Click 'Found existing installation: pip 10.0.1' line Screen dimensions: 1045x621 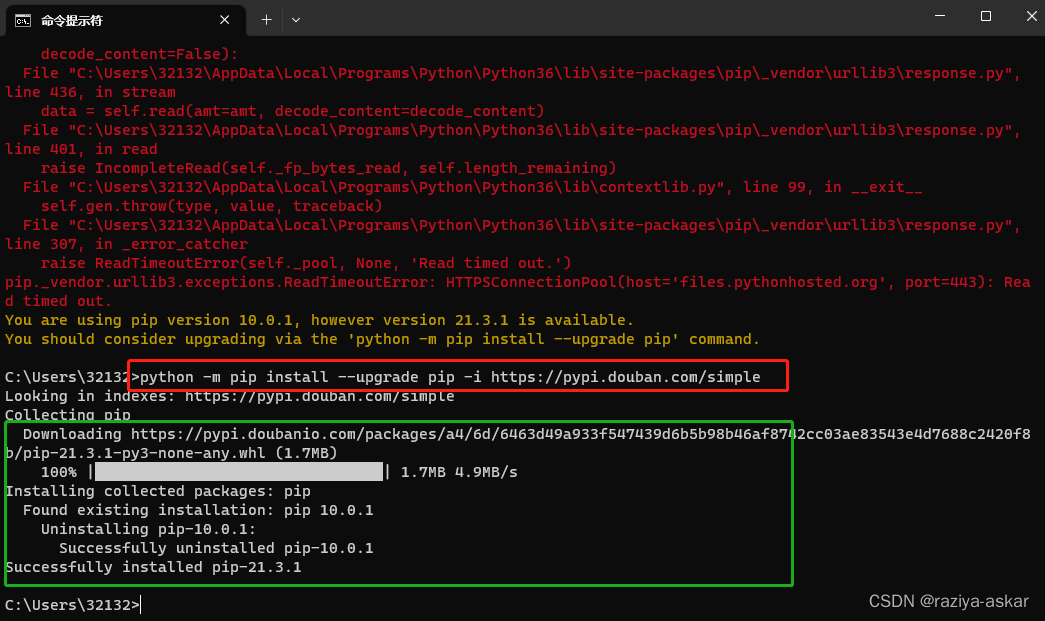[x=198, y=510]
